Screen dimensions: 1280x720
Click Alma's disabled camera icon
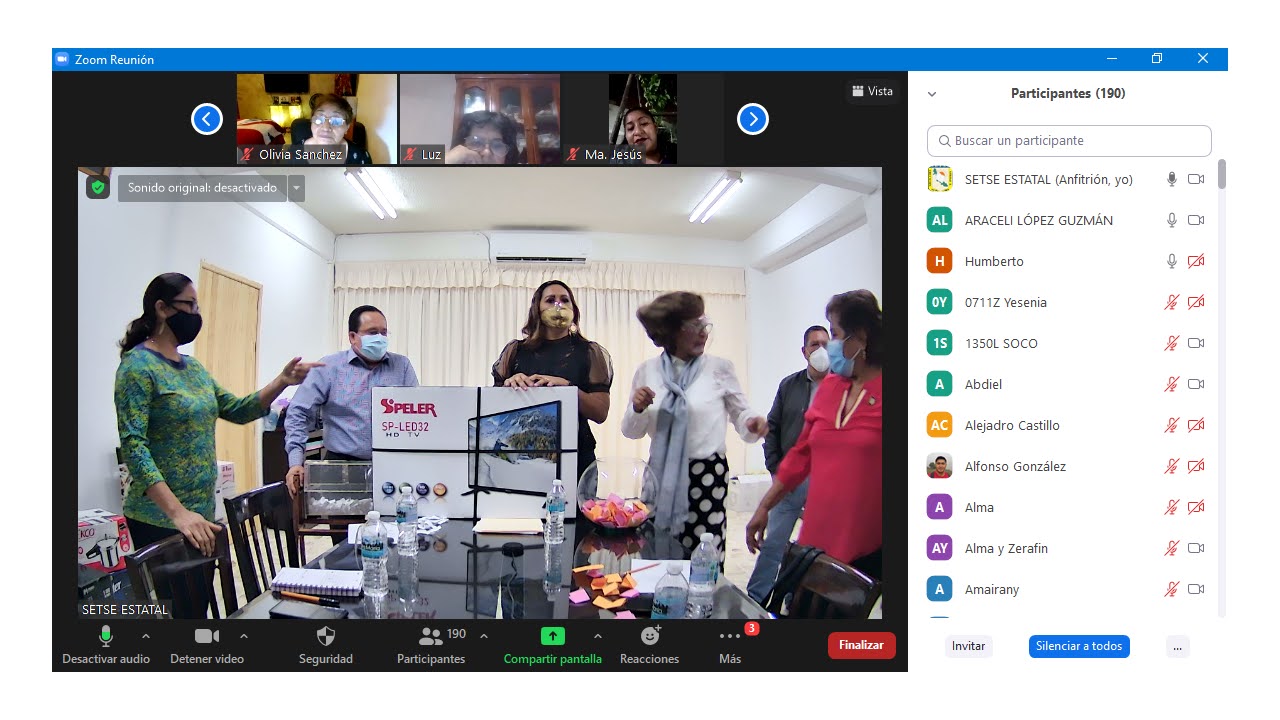pos(1196,507)
